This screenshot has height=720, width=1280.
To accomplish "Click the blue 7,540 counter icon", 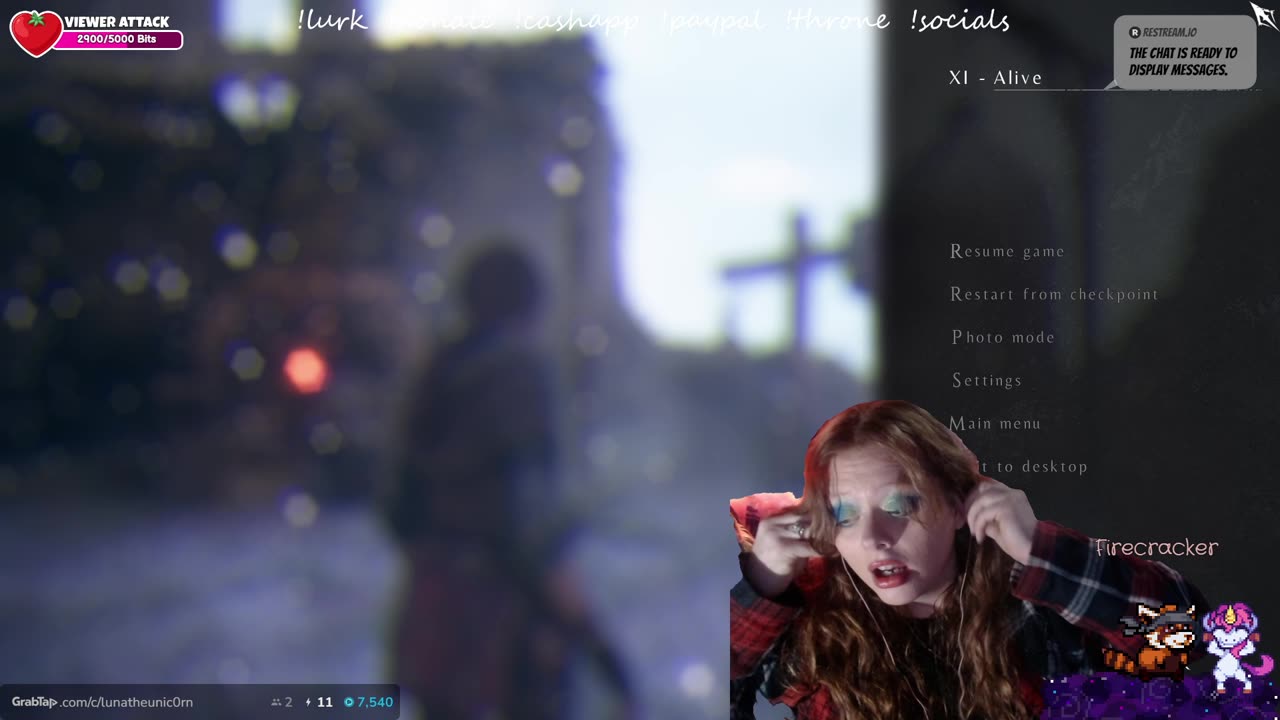I will pos(349,702).
